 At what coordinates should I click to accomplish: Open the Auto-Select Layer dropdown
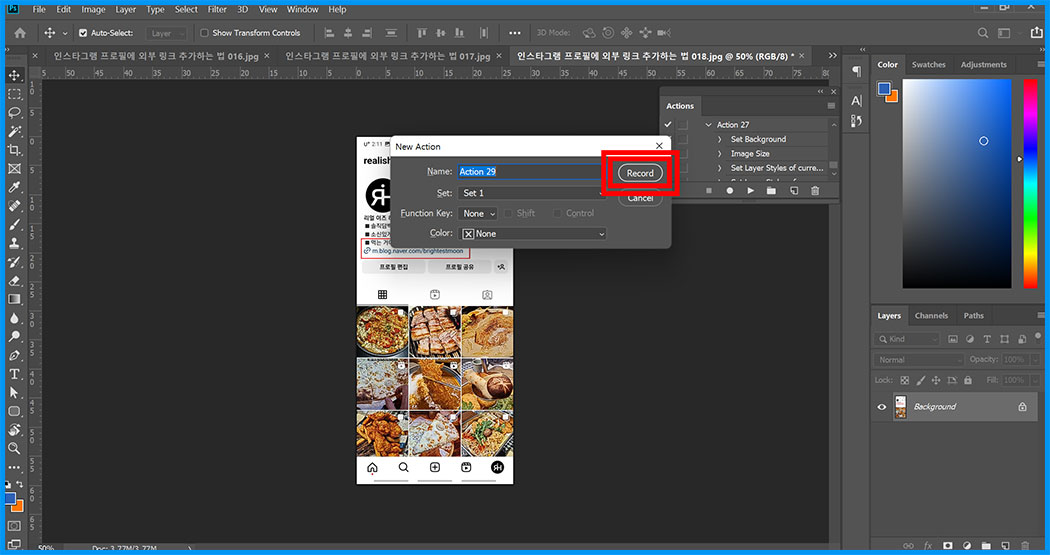tap(167, 33)
